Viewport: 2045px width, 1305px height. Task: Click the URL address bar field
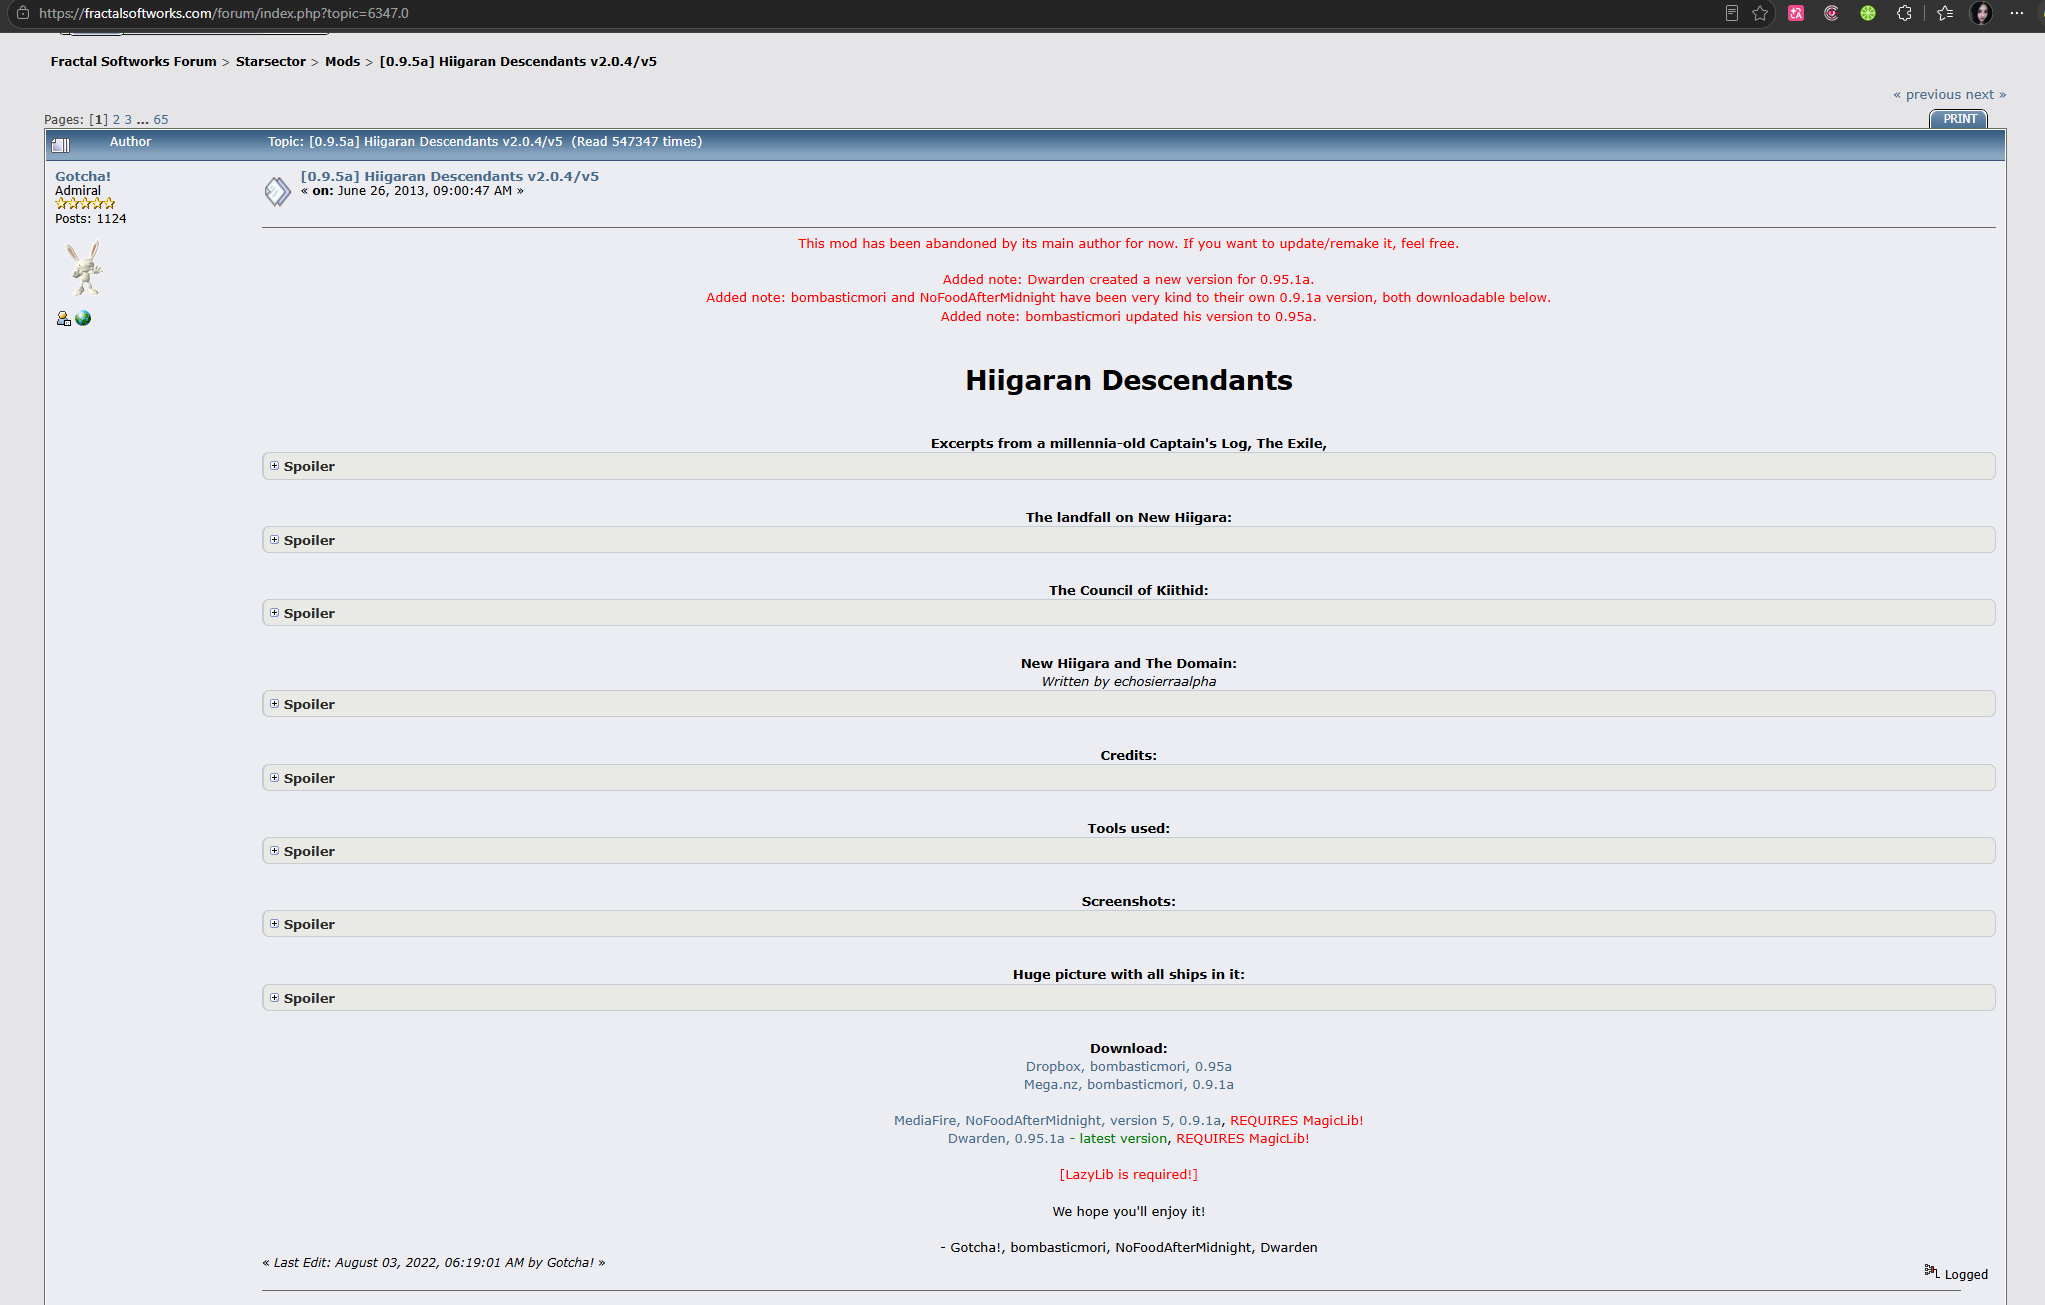coord(860,13)
